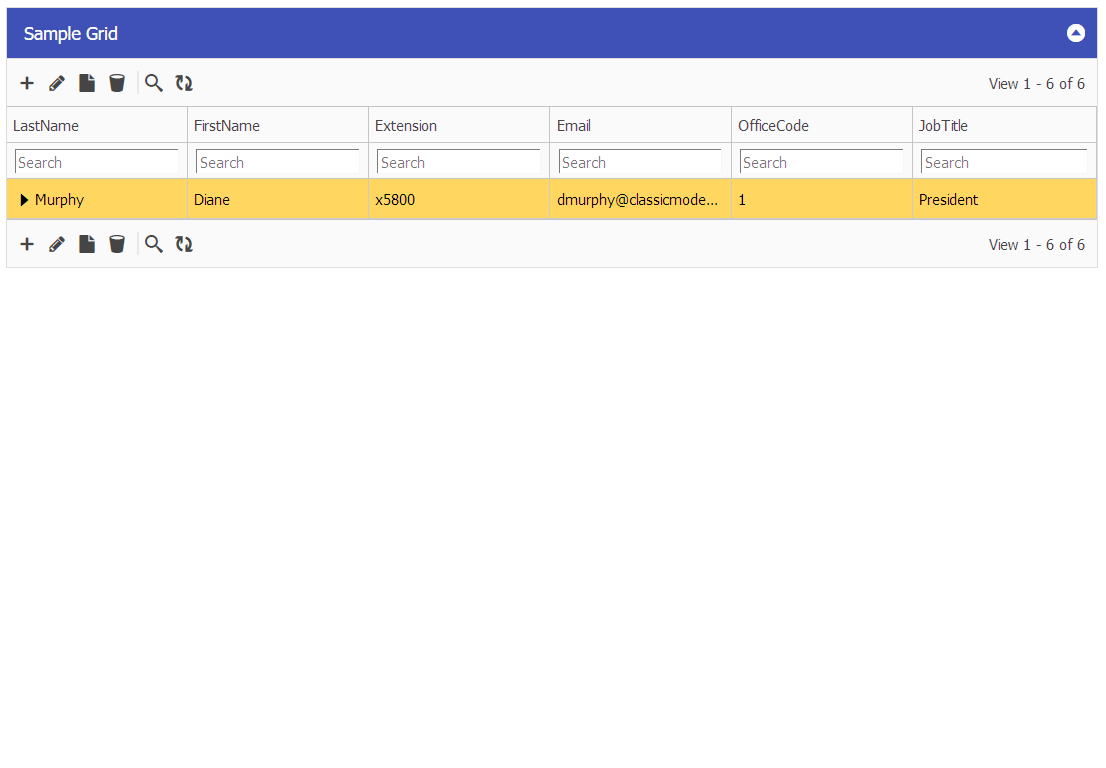This screenshot has height=768, width=1106.
Task: Click the pencil edit icon in top toolbar
Action: pos(57,83)
